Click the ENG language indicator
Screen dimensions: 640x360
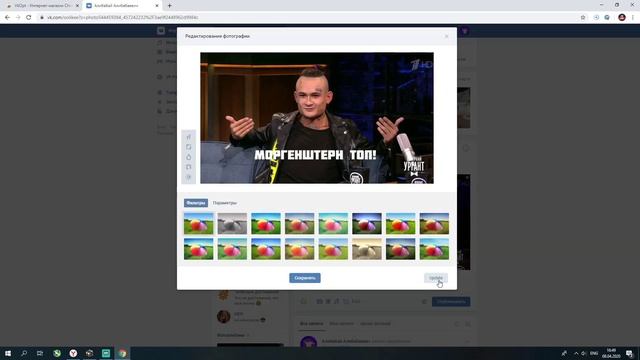coord(594,353)
